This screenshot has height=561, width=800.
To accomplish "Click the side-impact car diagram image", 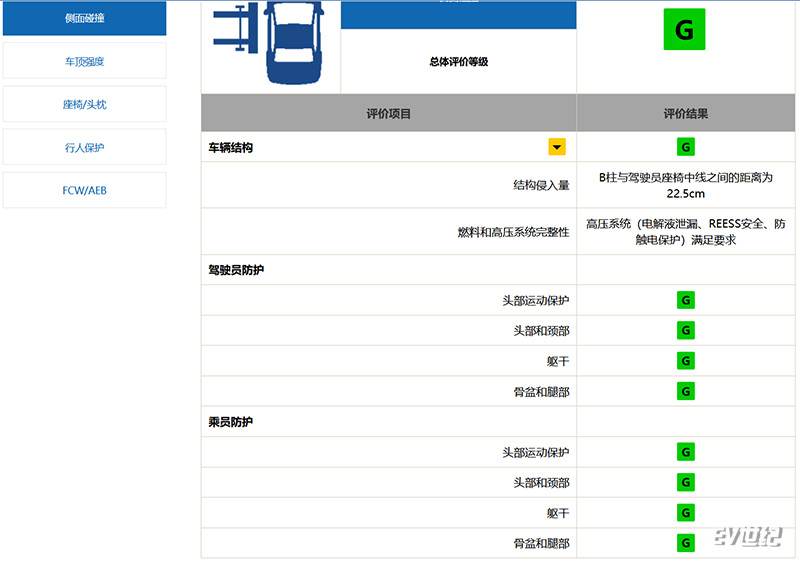I will tap(269, 43).
